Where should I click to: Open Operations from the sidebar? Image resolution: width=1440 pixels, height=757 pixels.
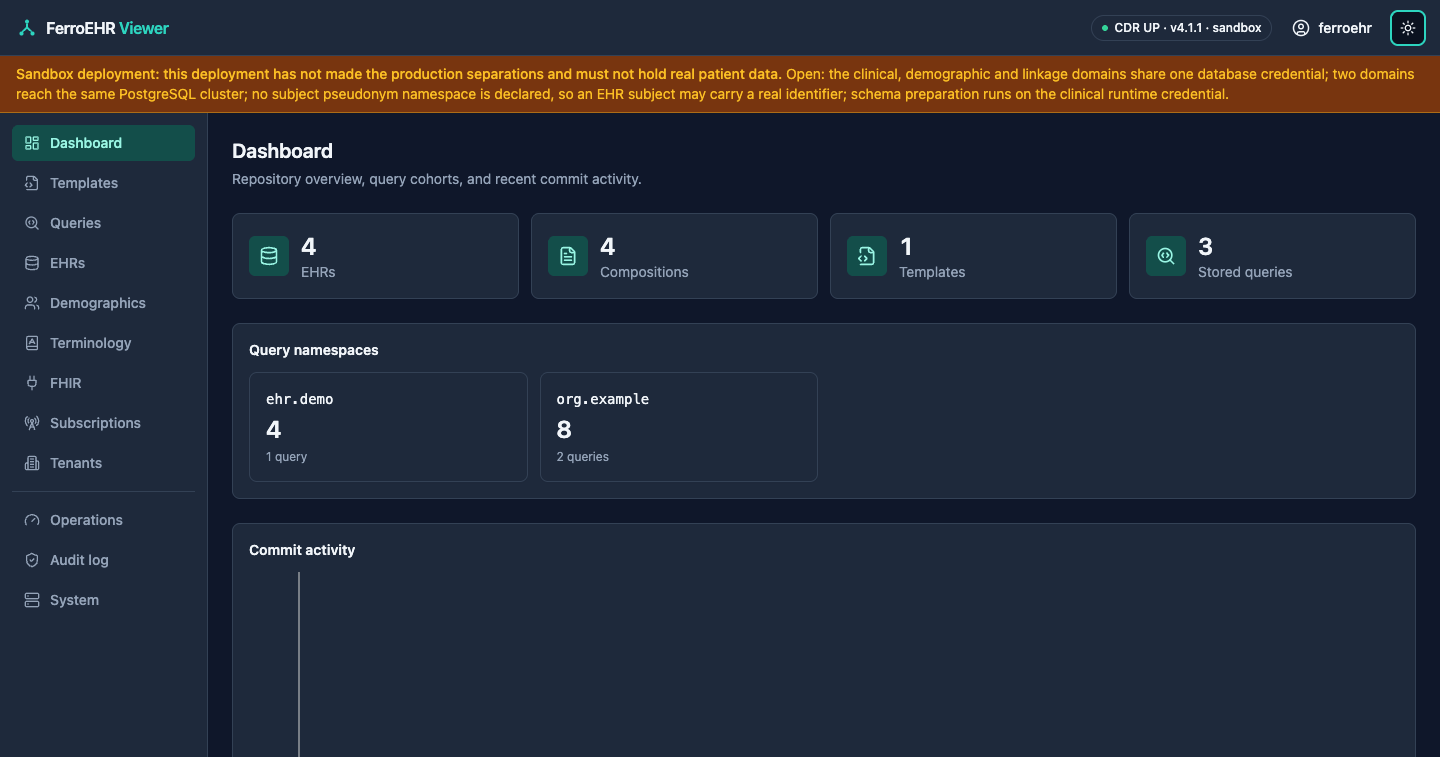tap(103, 520)
